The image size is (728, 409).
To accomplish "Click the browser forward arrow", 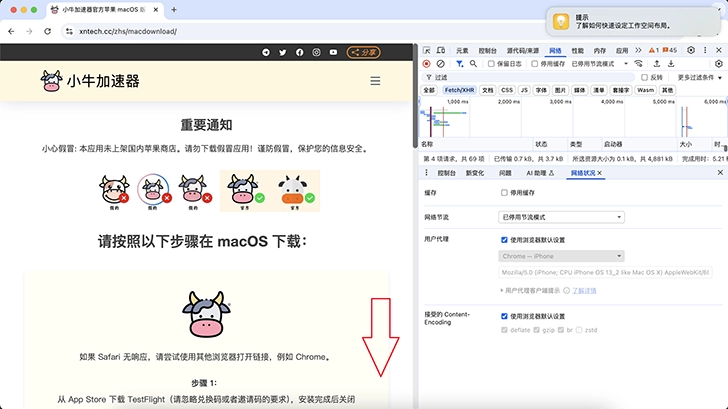I will [29, 31].
